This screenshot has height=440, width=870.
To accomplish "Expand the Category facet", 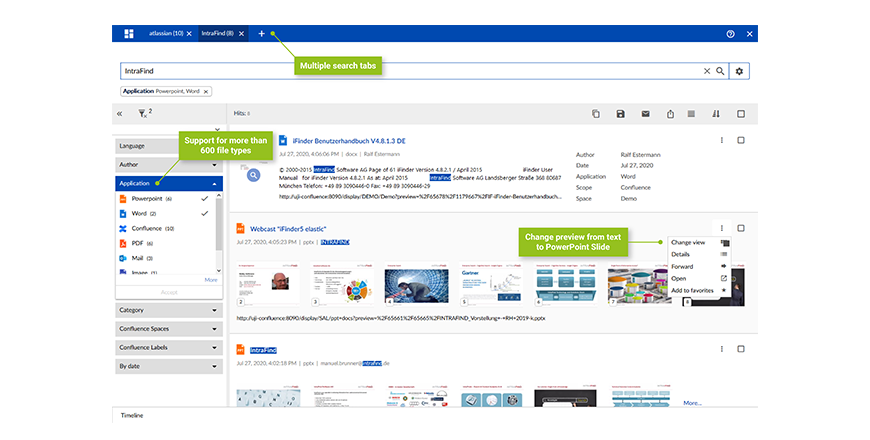I will (x=169, y=310).
